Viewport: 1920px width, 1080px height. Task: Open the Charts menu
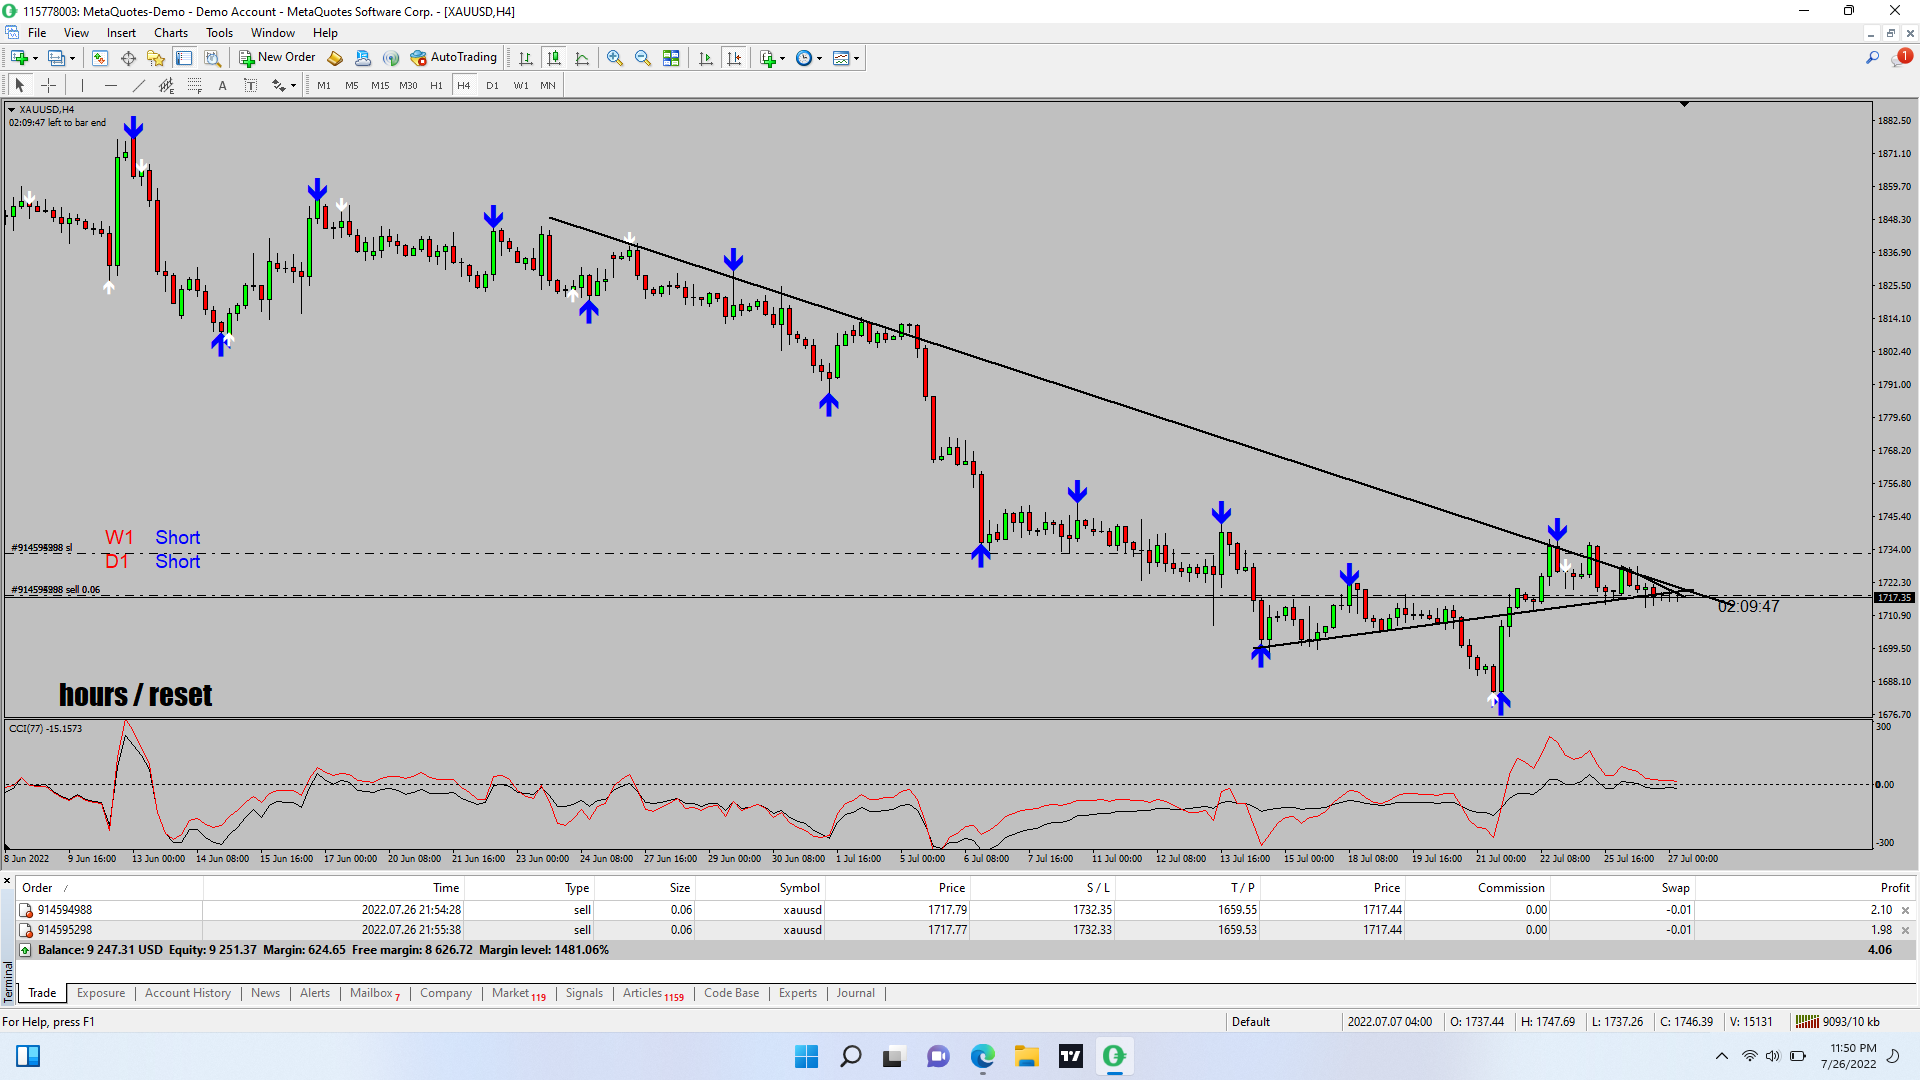pos(170,33)
